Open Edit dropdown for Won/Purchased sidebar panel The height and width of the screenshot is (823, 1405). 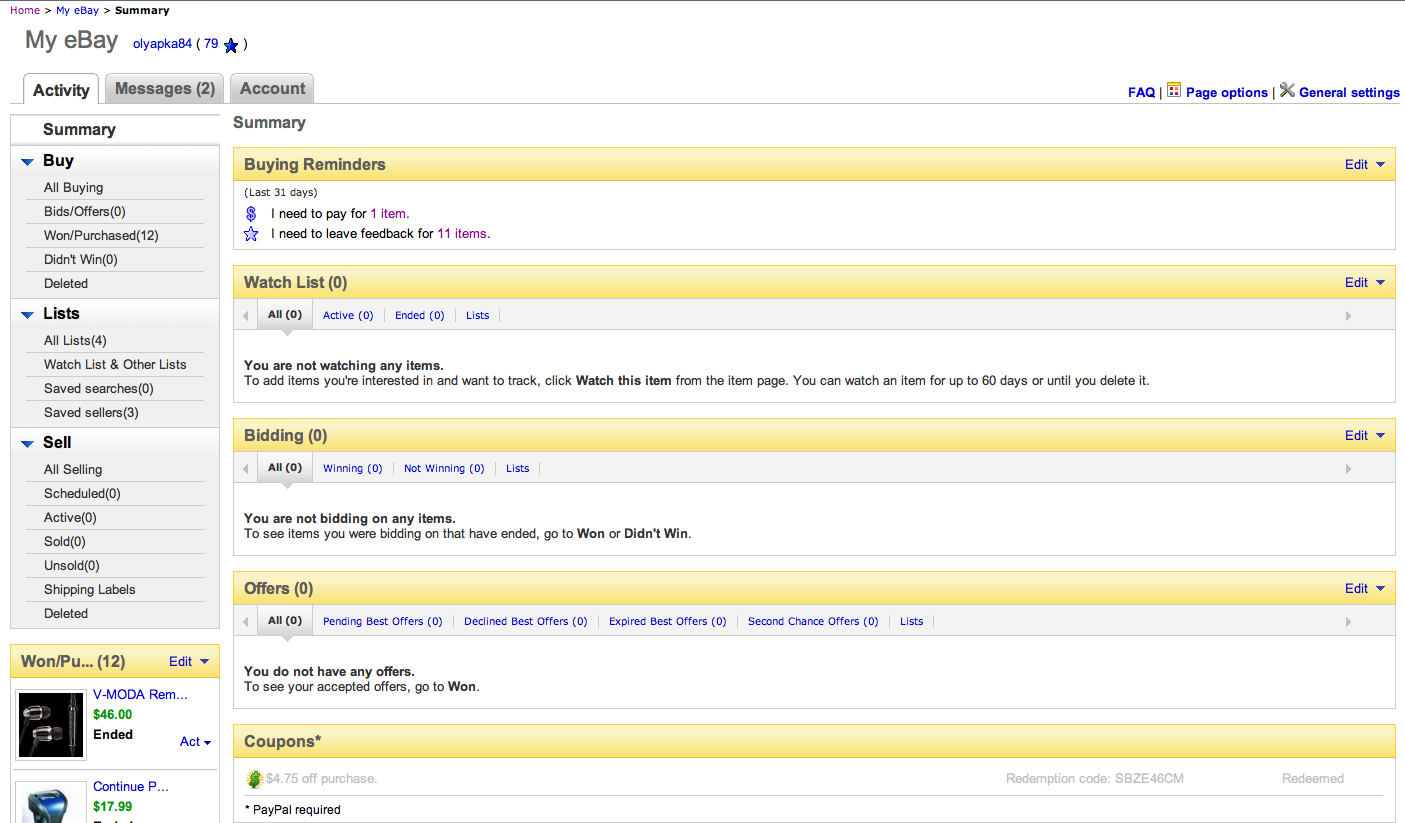(189, 662)
